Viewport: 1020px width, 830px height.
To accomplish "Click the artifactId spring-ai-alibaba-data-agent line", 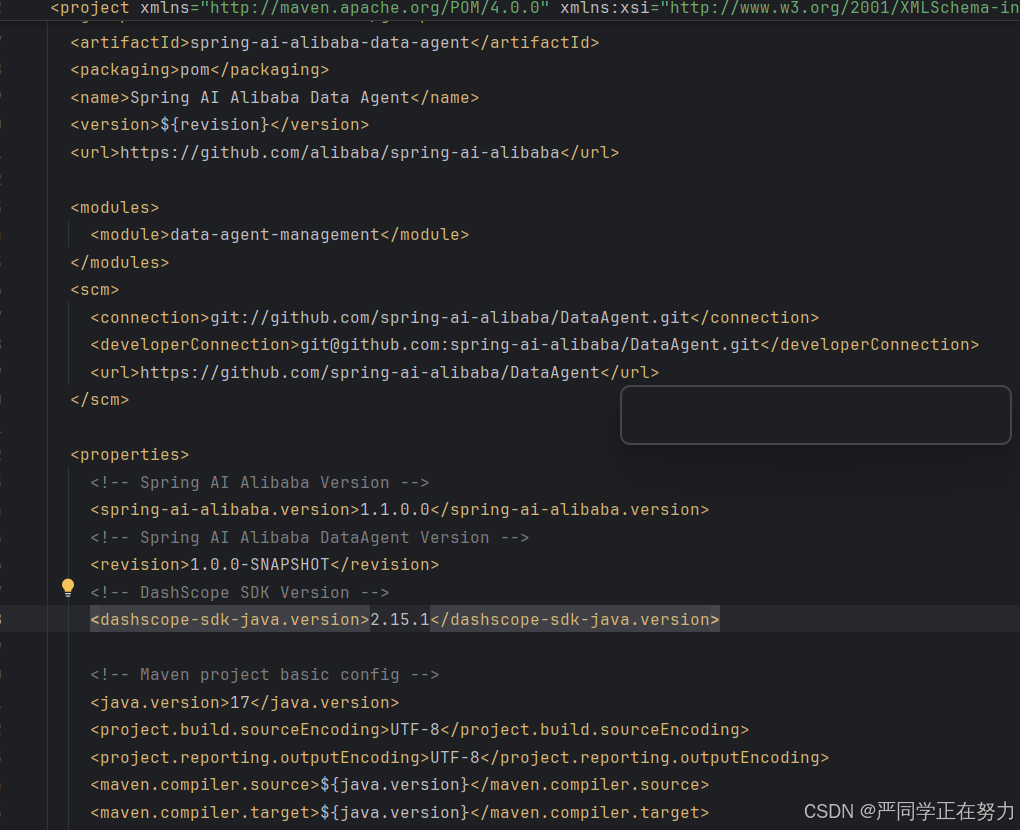I will point(334,43).
